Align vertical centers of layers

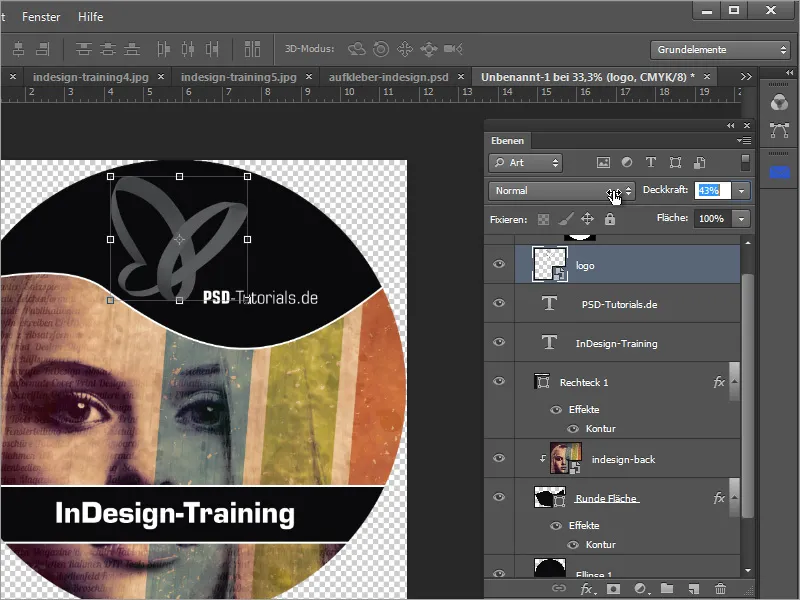(108, 49)
